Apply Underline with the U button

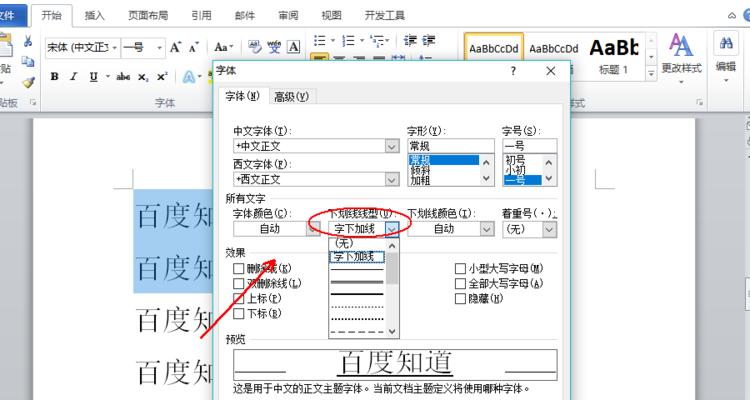tap(93, 77)
